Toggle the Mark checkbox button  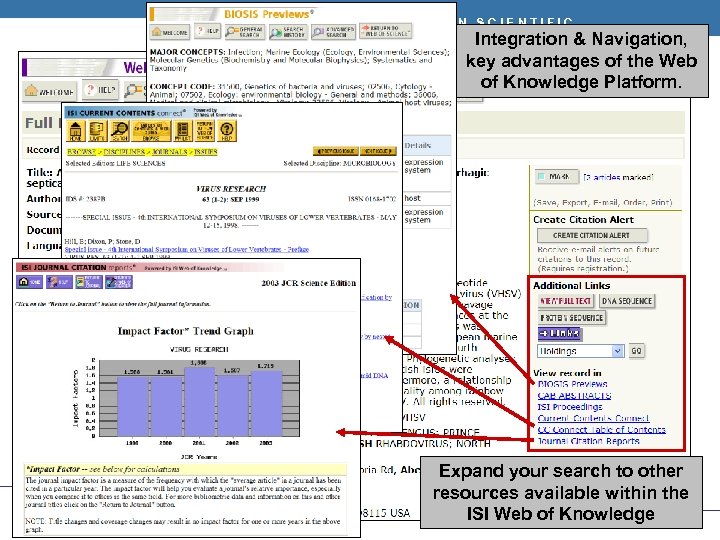point(557,177)
